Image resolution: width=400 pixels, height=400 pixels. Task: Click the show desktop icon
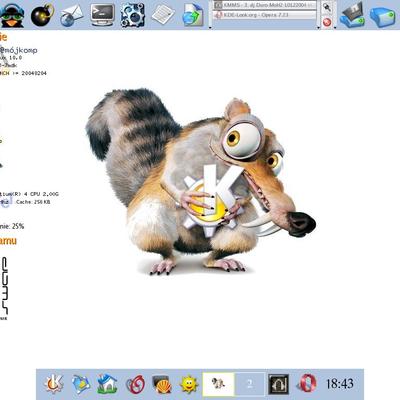(81, 384)
